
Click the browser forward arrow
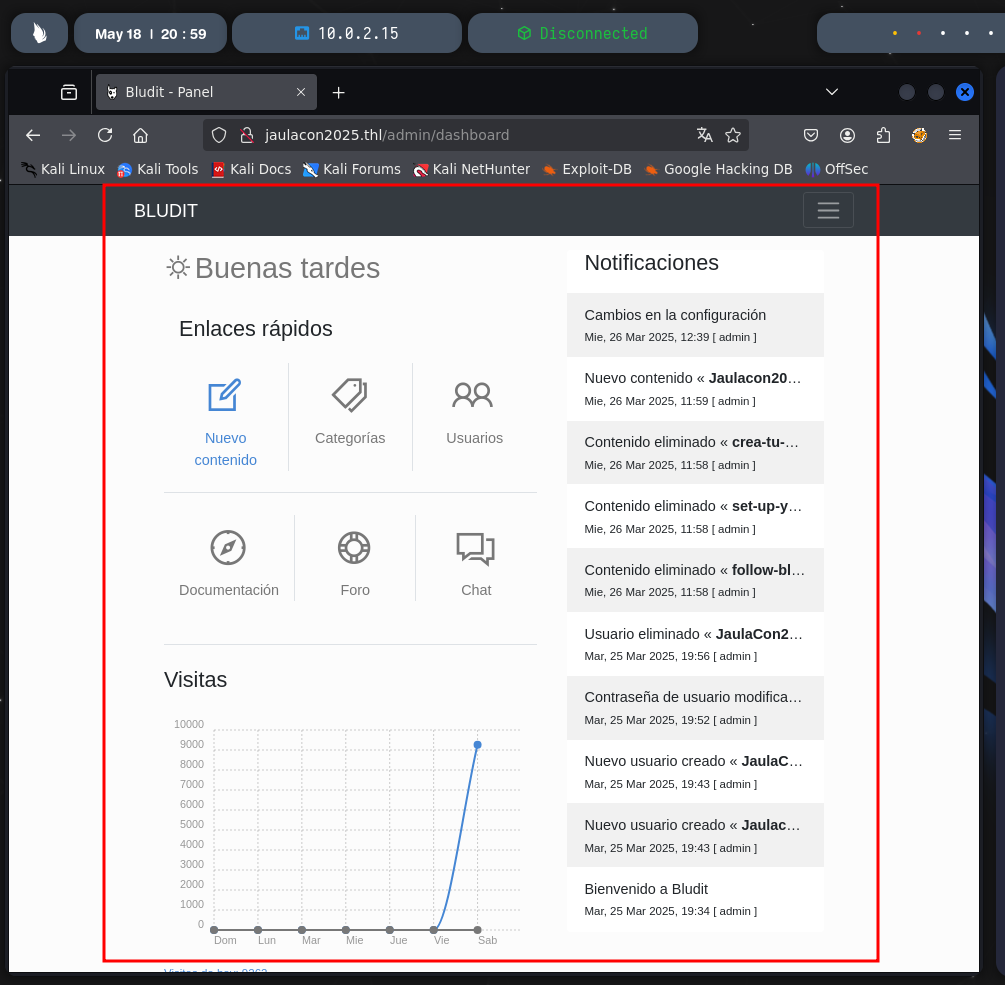[69, 135]
